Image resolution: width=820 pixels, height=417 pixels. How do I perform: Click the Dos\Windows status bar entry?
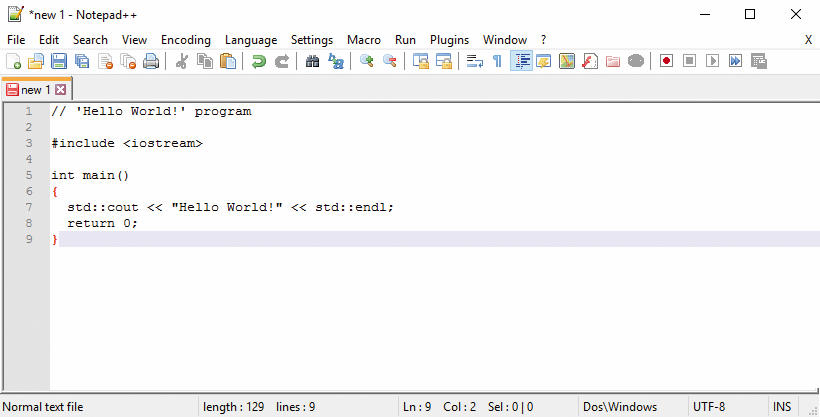(x=620, y=407)
